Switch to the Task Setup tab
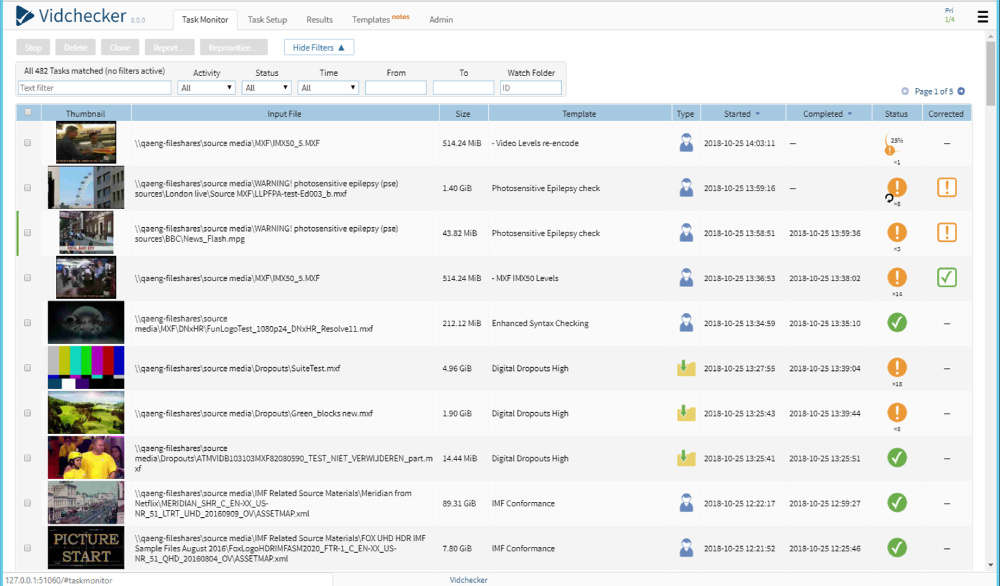1000x586 pixels. pos(267,19)
